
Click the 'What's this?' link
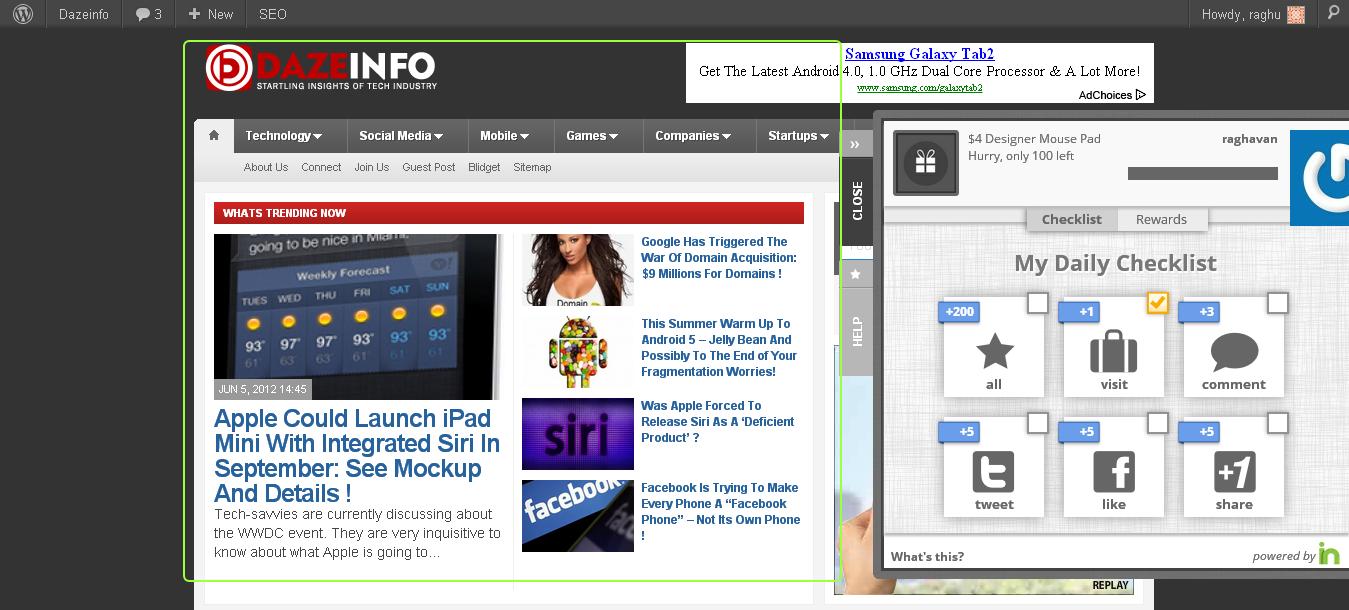click(927, 557)
